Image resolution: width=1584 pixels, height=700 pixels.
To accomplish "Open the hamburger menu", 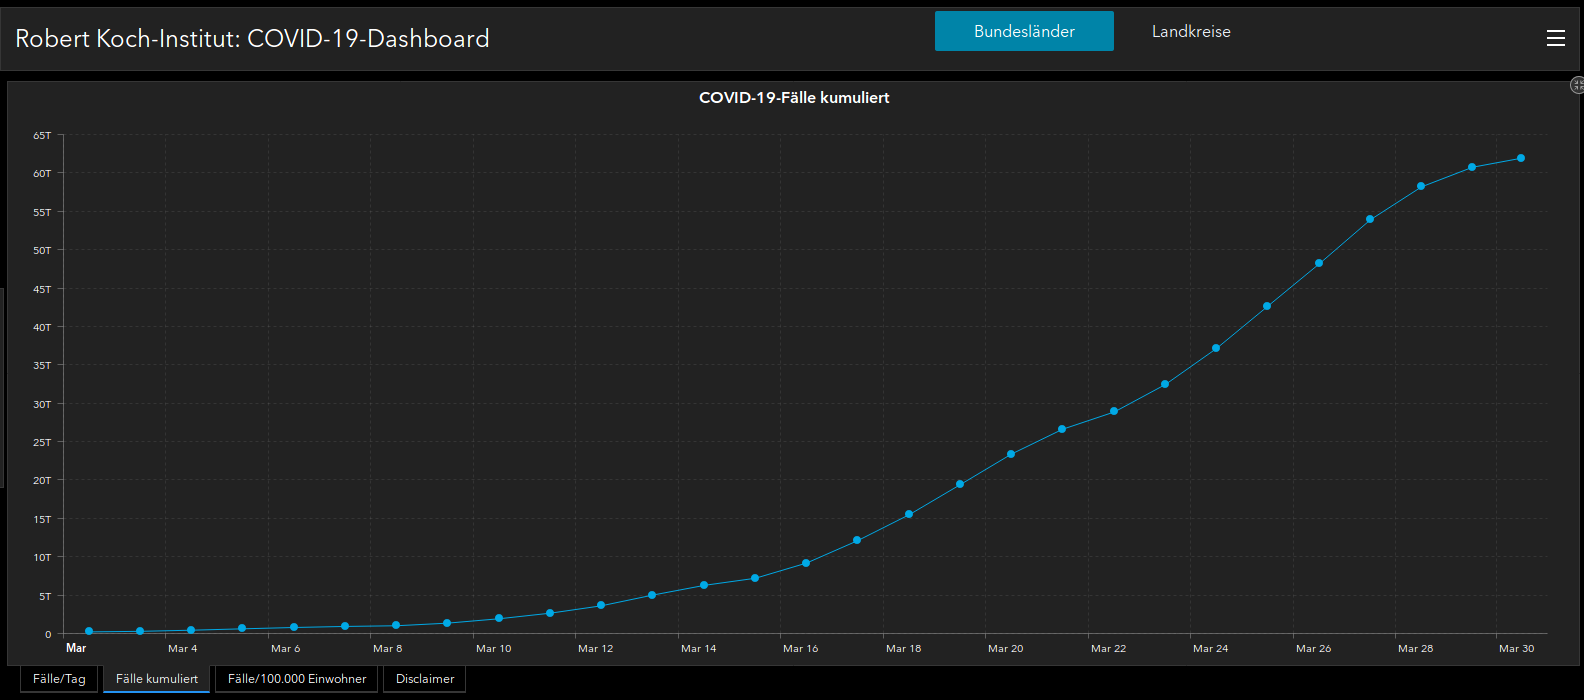I will [x=1555, y=38].
